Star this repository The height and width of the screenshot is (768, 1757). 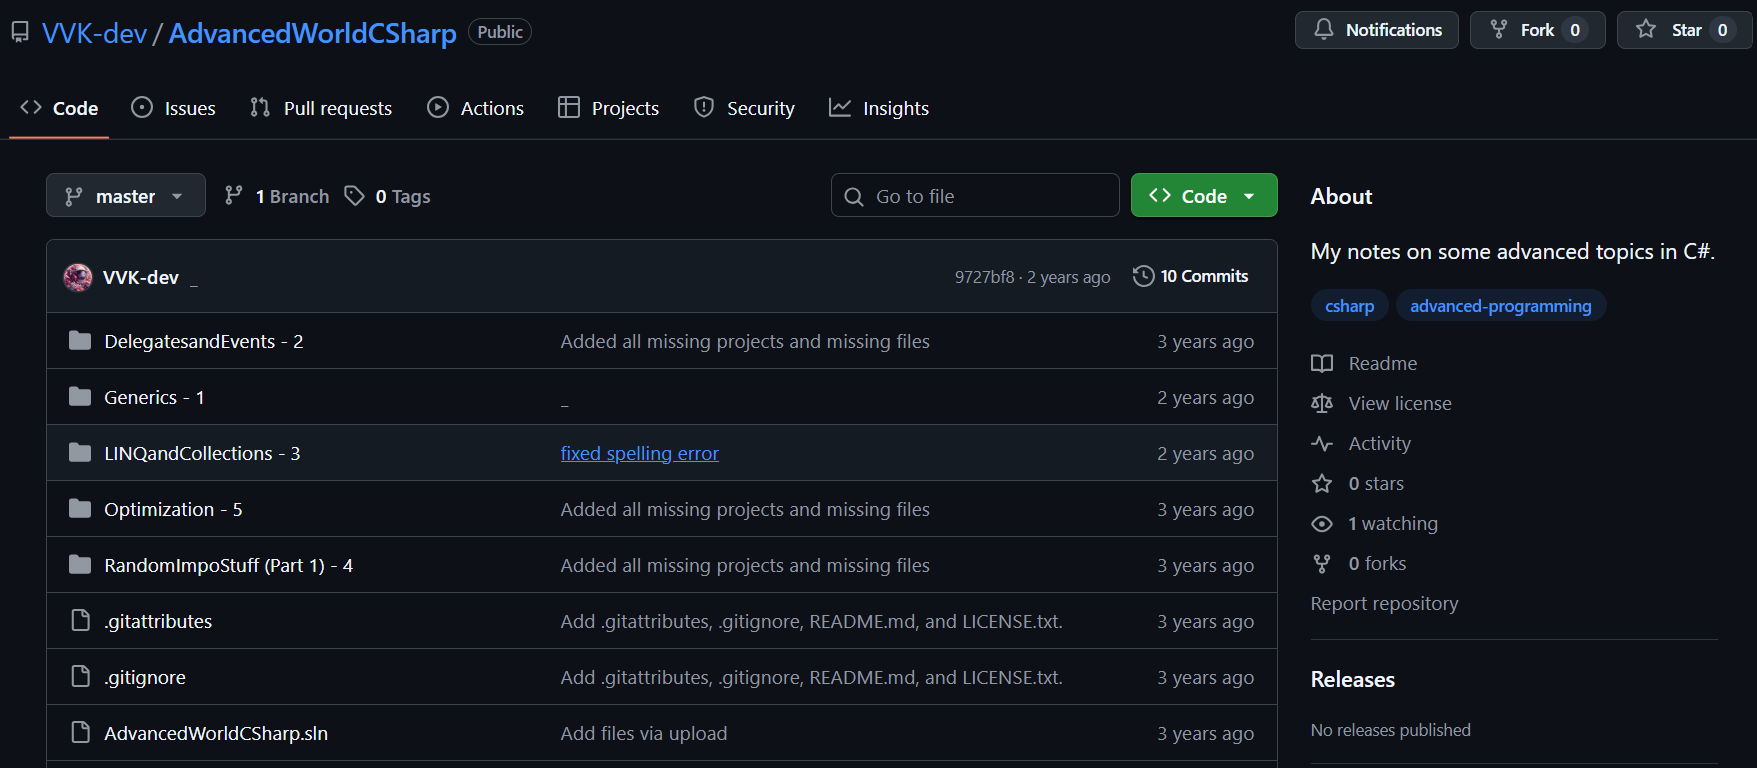[x=1684, y=30]
